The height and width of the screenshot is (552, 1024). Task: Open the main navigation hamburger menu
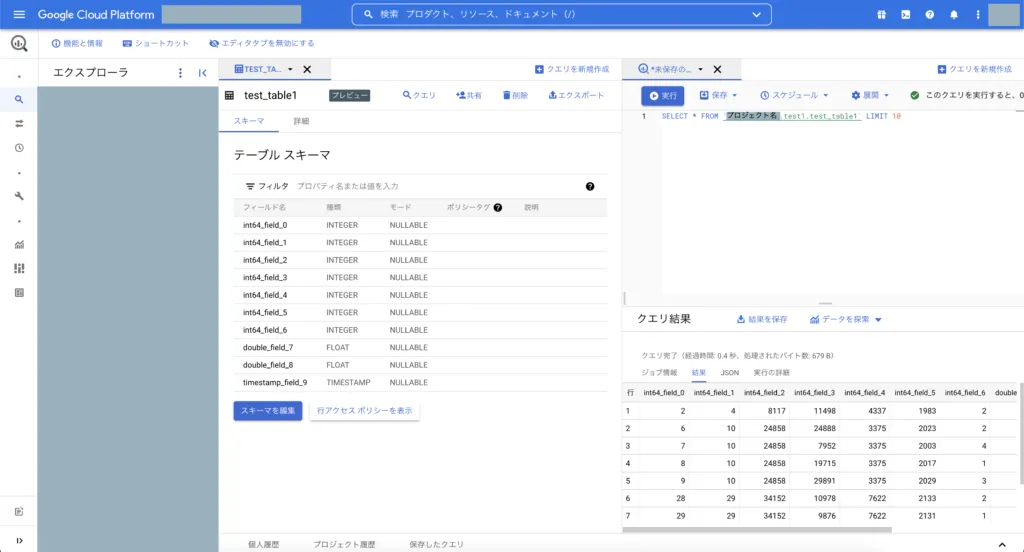click(19, 14)
